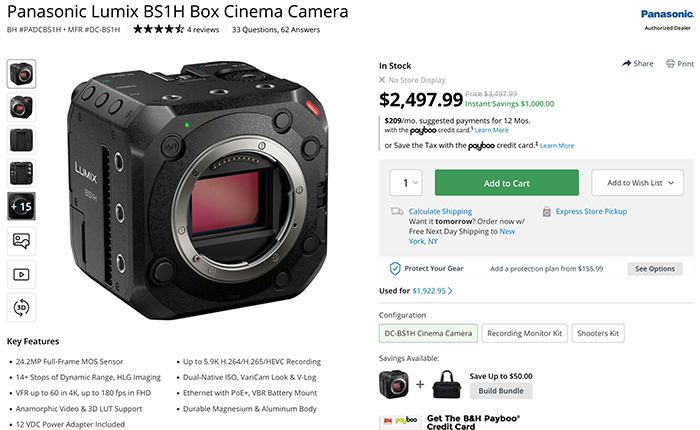Expand the used price offer chevron
The height and width of the screenshot is (430, 700).
point(450,291)
